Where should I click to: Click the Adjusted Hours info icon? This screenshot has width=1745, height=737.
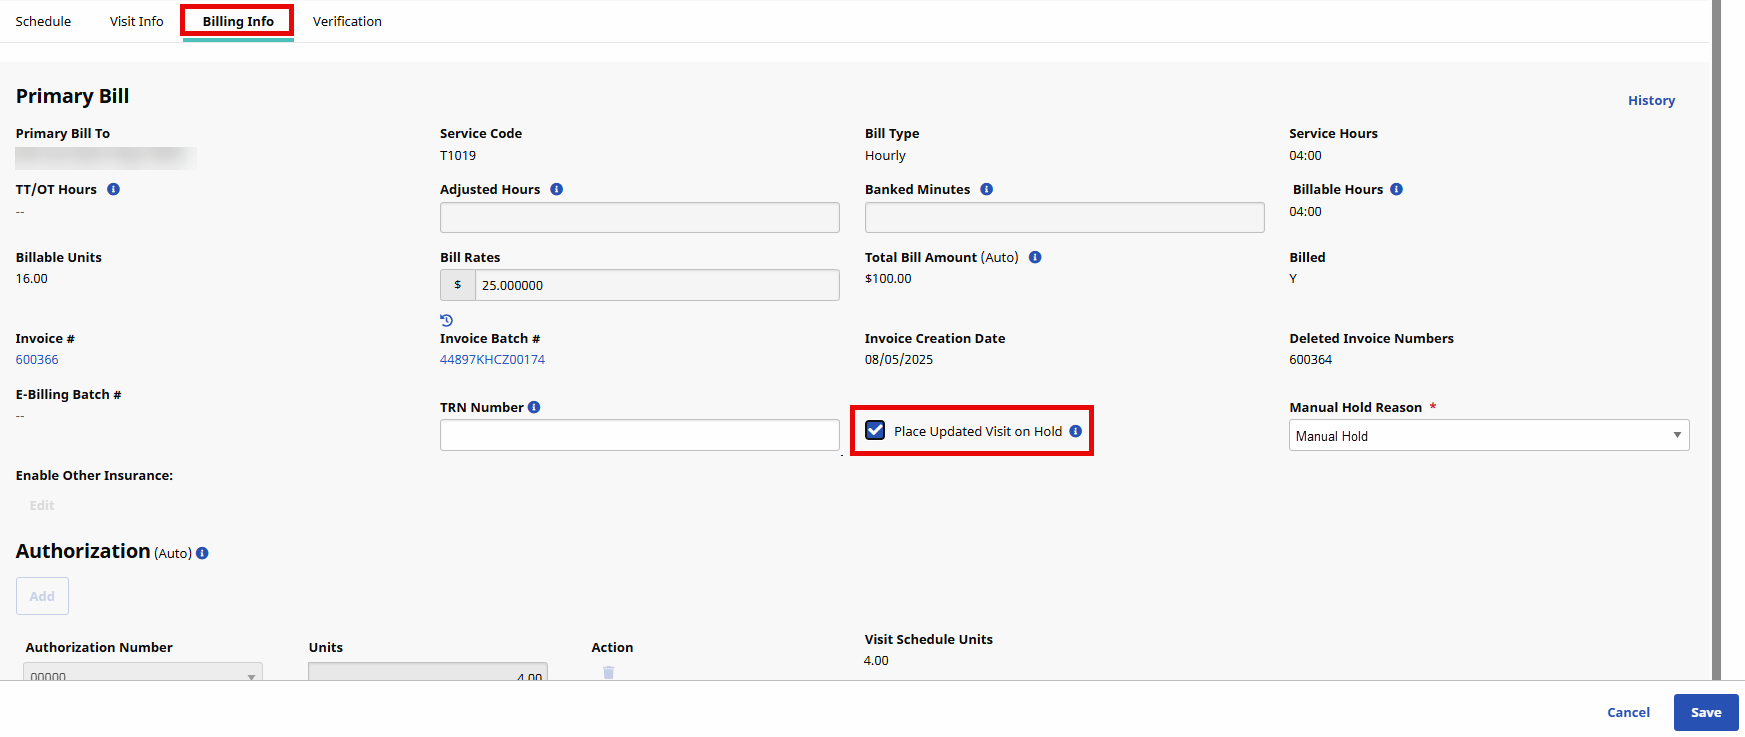pyautogui.click(x=556, y=189)
